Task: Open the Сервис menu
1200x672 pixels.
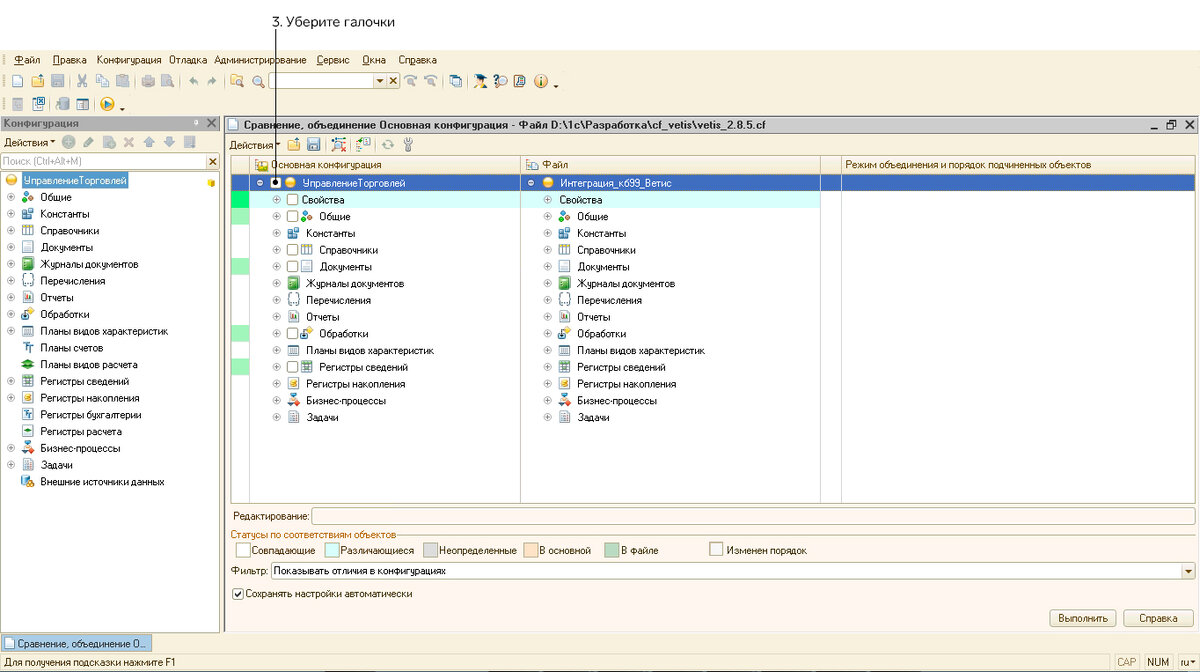Action: [333, 60]
